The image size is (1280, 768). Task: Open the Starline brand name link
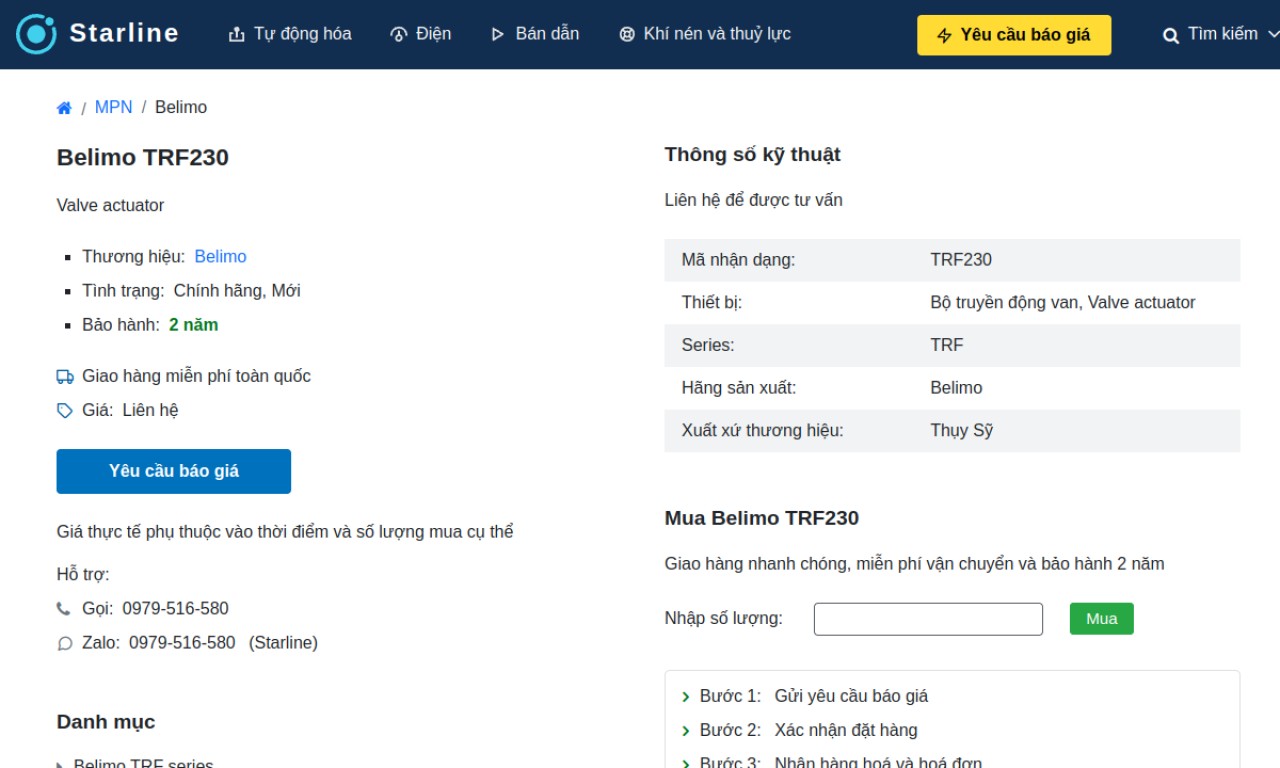pyautogui.click(x=124, y=33)
